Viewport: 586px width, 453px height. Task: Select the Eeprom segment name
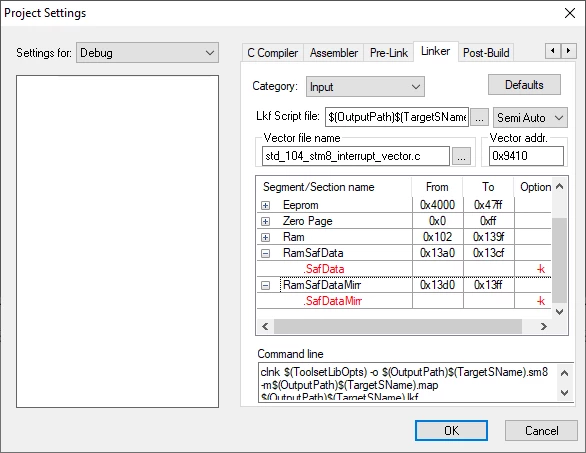[300, 205]
